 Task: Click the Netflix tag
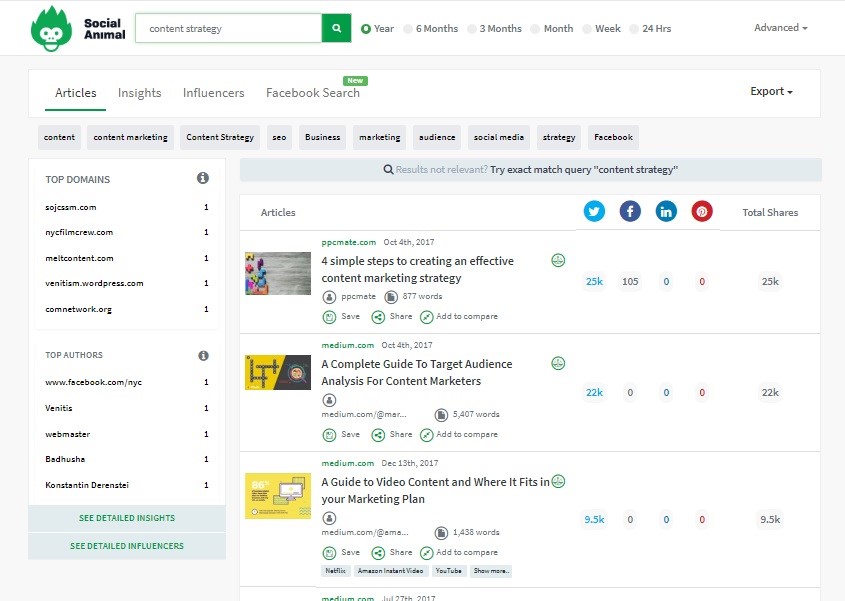pyautogui.click(x=336, y=571)
